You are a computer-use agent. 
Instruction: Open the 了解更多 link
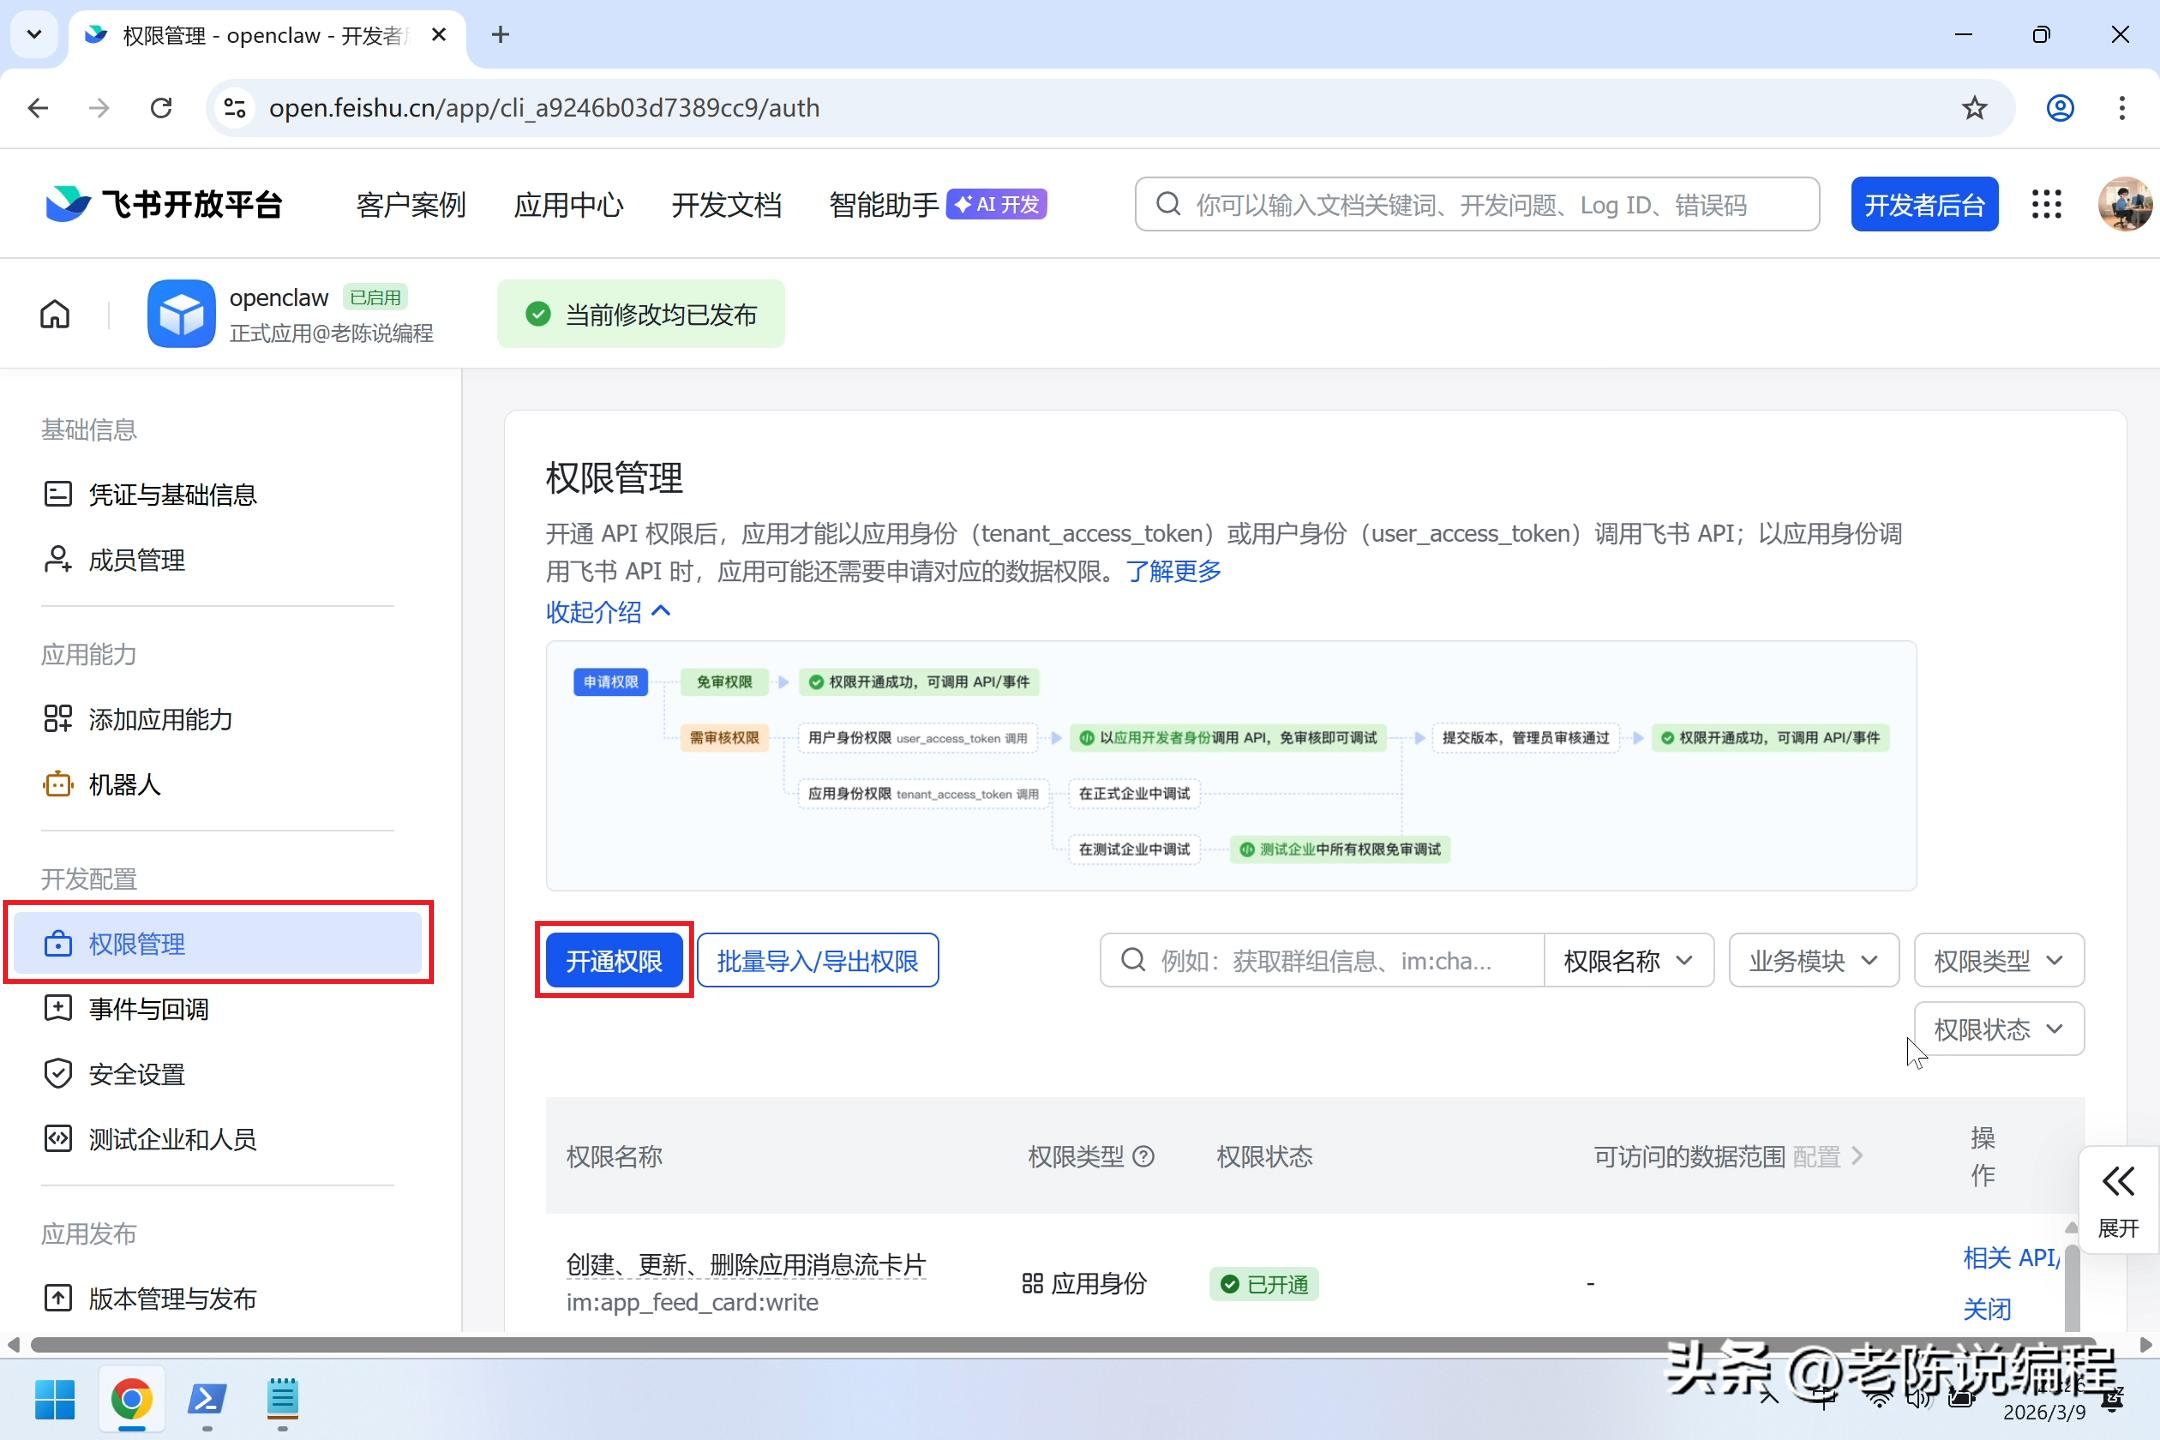click(1173, 571)
